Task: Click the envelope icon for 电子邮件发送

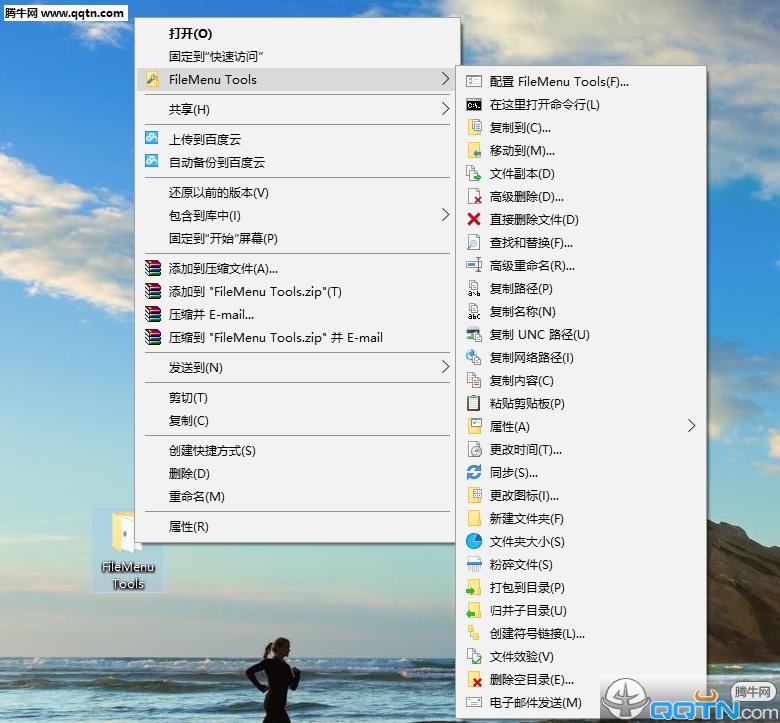Action: click(474, 703)
